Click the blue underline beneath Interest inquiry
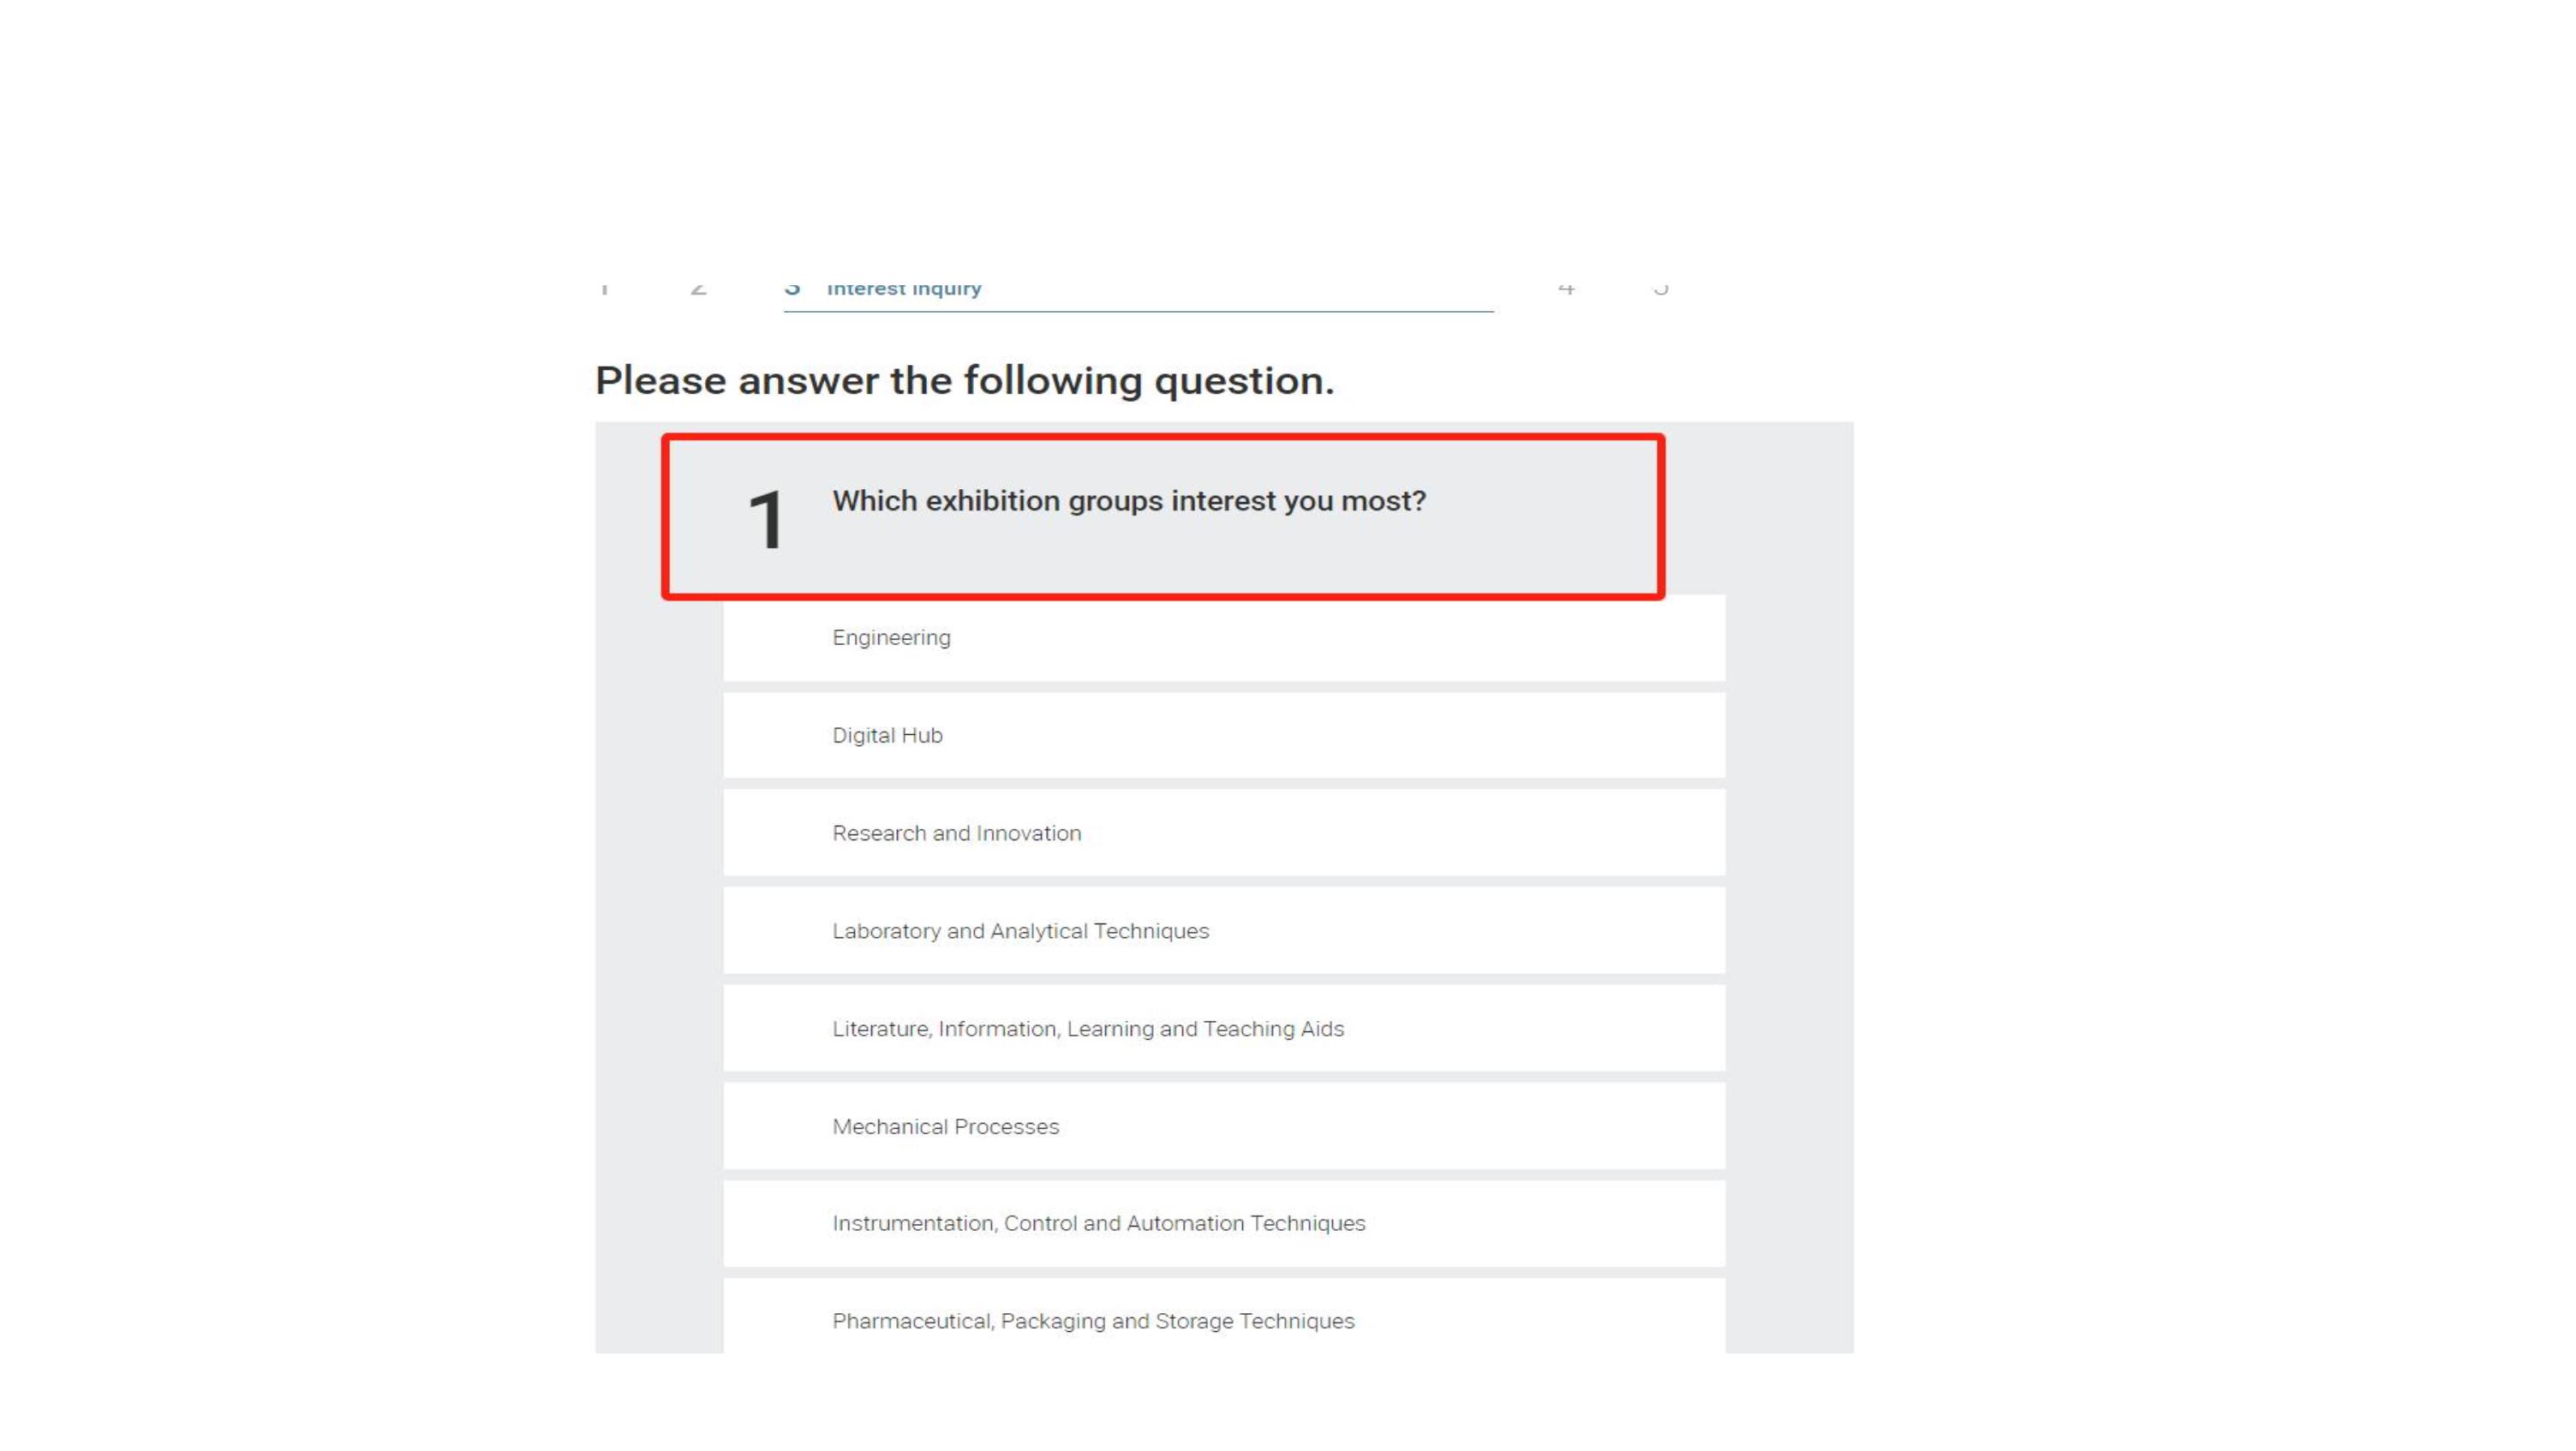 [1138, 312]
